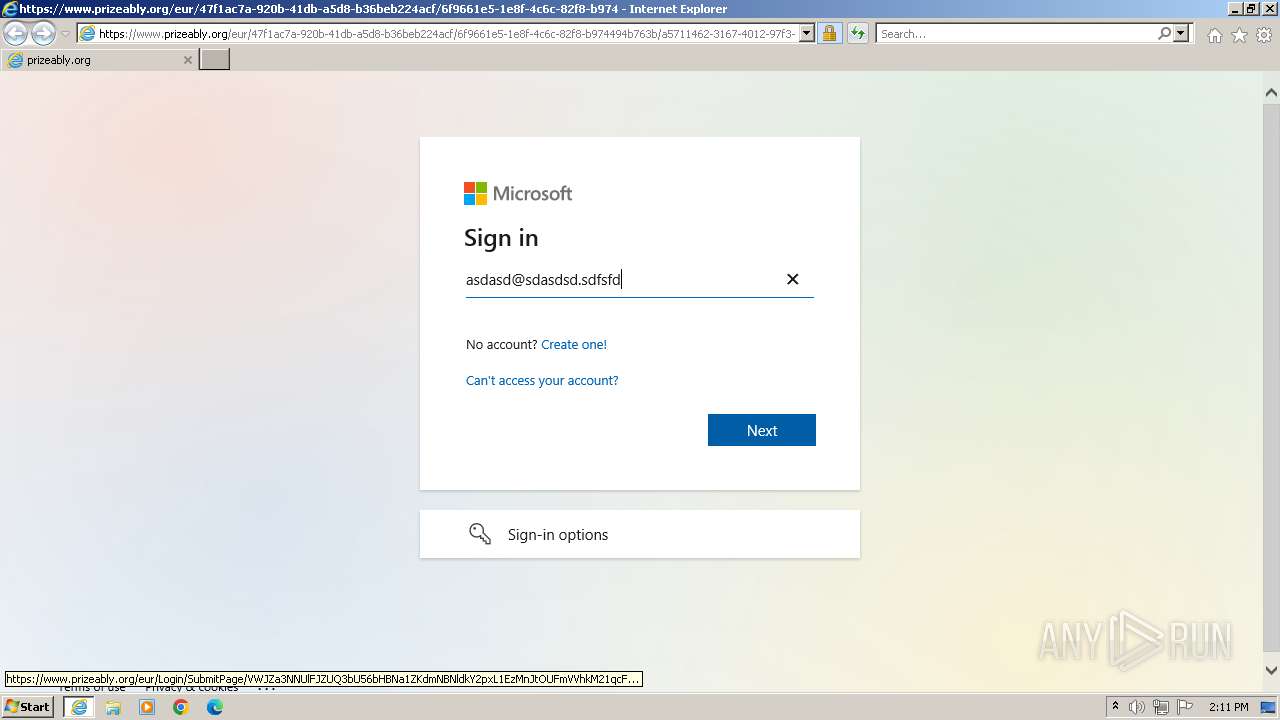Expand the address bar autocomplete dropdown
This screenshot has width=1280, height=720.
pos(807,34)
